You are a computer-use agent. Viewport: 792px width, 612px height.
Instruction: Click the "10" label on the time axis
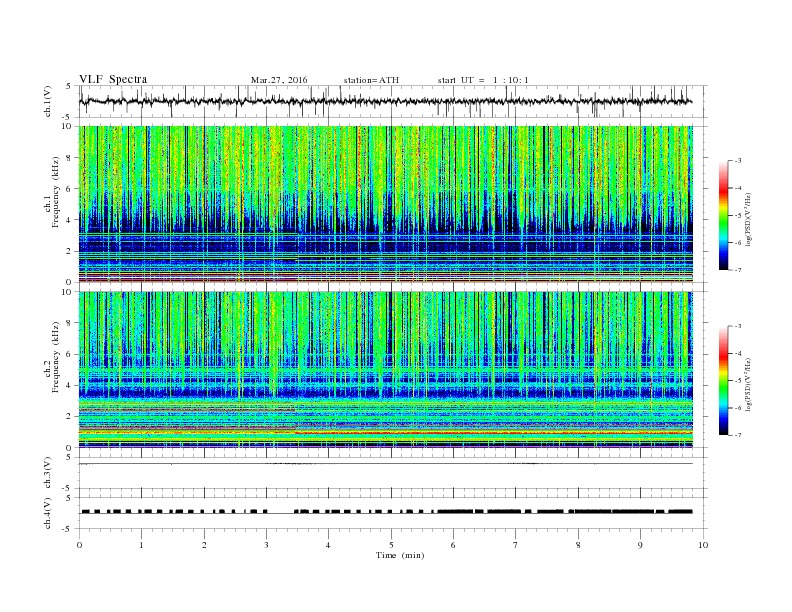(703, 545)
